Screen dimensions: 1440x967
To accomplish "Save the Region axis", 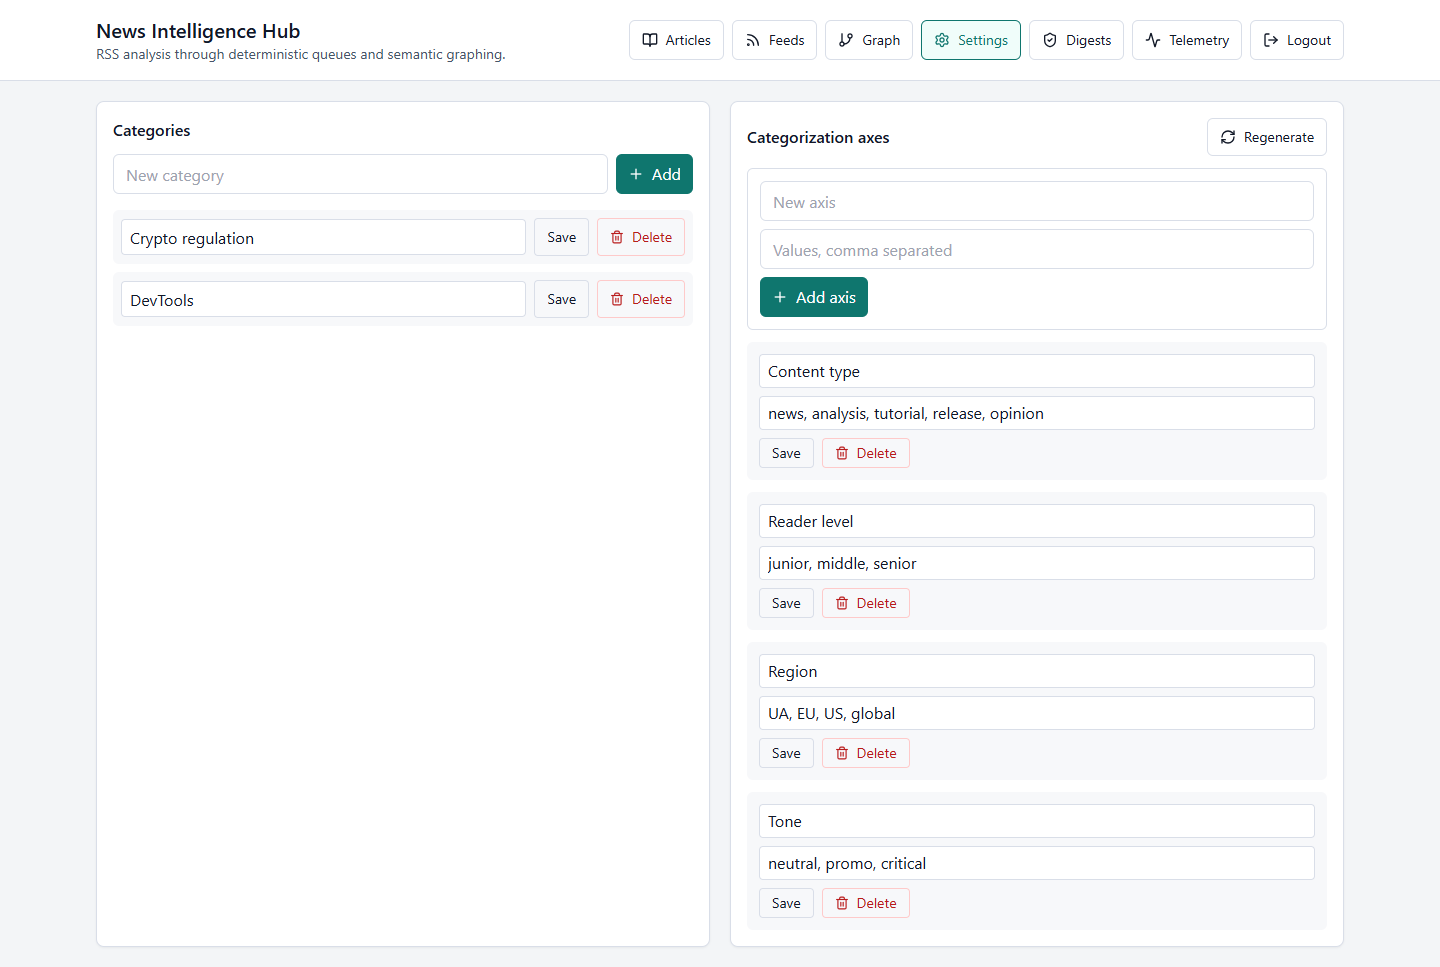I will tap(786, 753).
